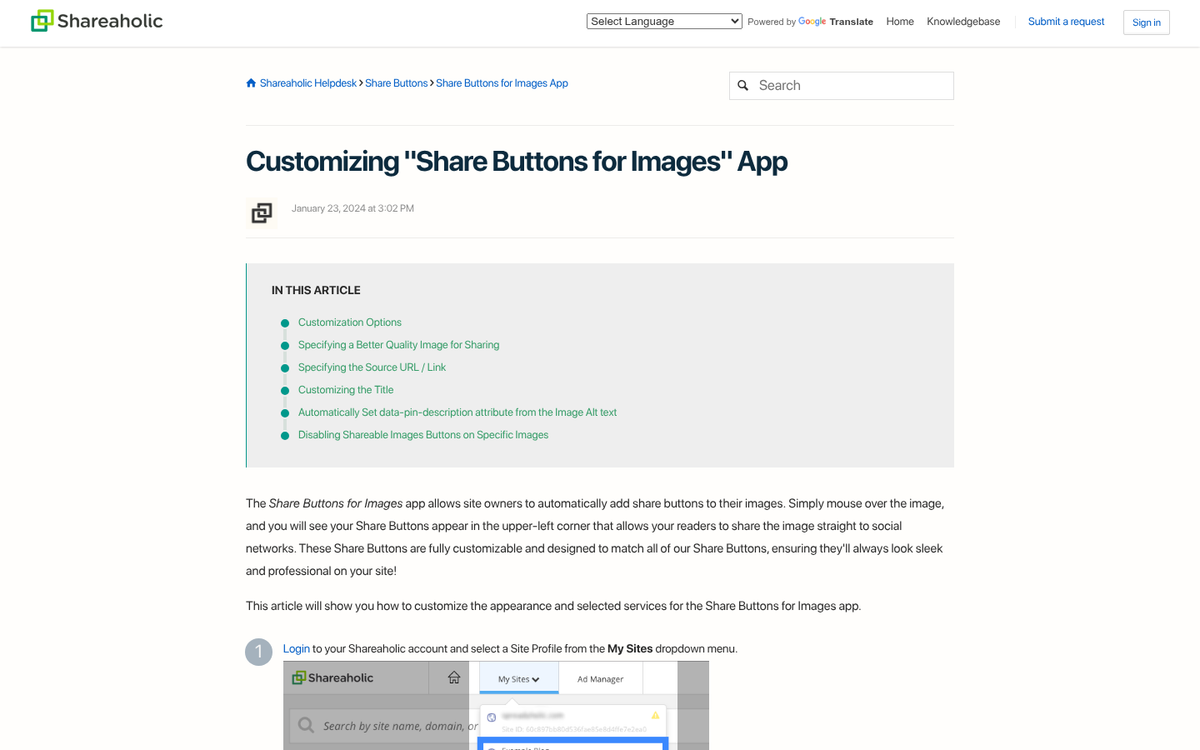Click the article author avatar icon
Image resolution: width=1200 pixels, height=750 pixels.
tap(261, 213)
